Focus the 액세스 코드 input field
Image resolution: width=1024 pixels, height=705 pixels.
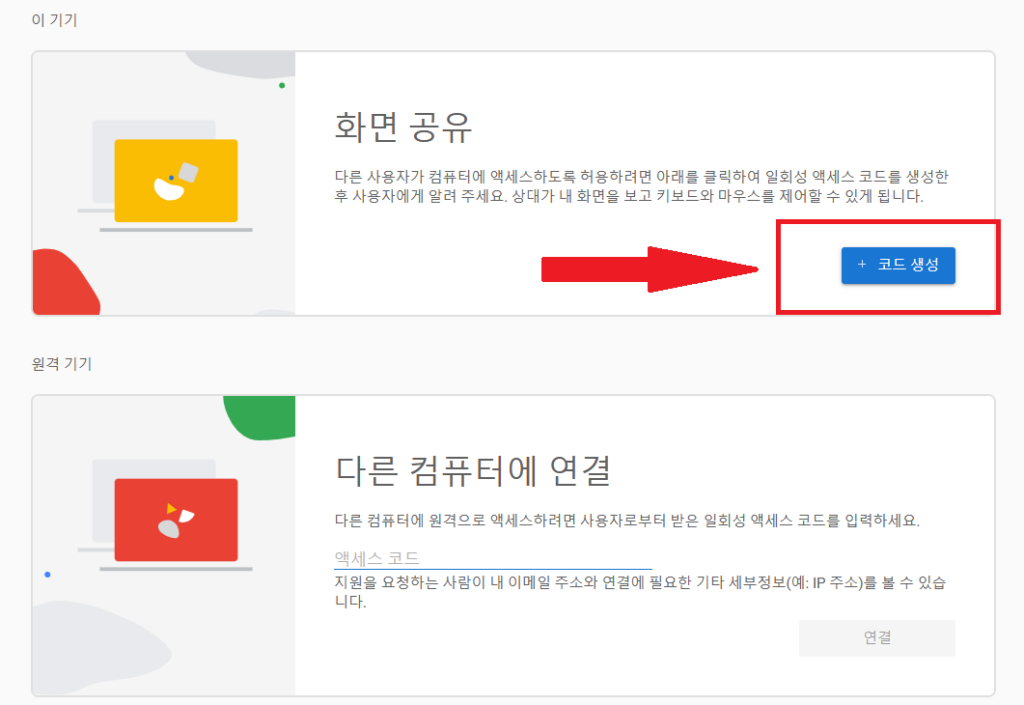(x=493, y=558)
